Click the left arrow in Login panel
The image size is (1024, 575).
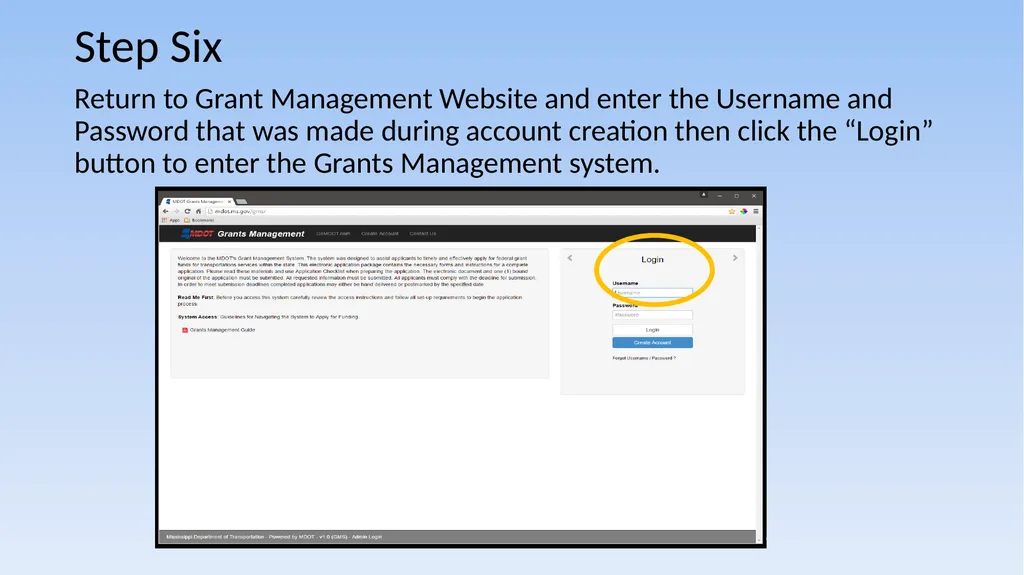[x=569, y=258]
